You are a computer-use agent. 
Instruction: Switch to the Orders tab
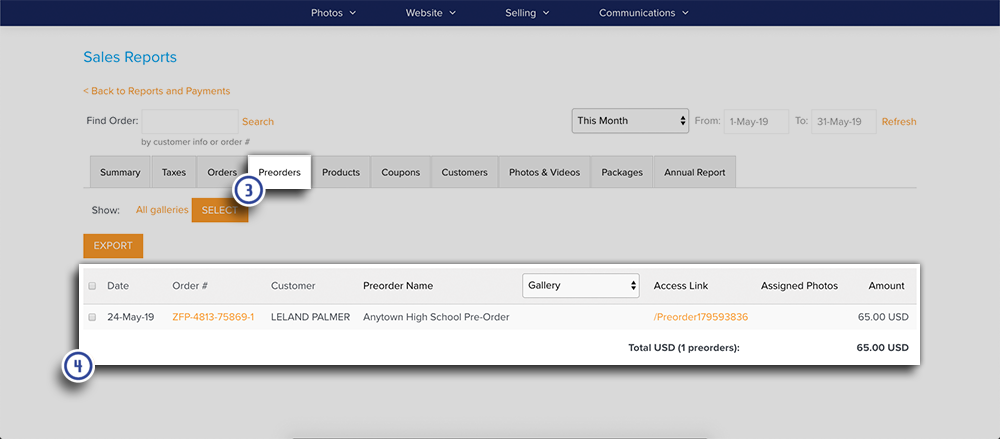222,172
